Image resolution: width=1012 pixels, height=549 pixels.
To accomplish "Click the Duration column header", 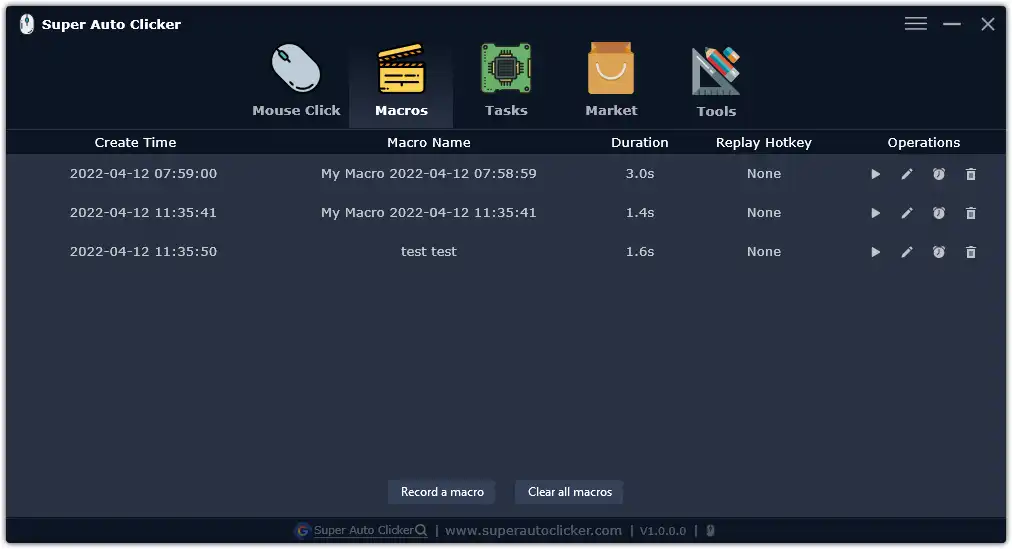I will point(640,143).
